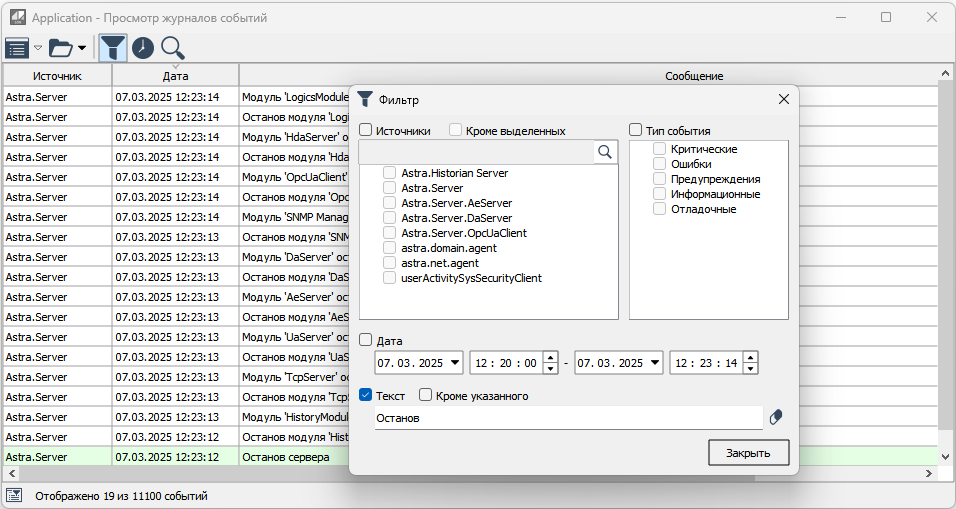Expand the folder icon dropdown arrow

click(x=82, y=48)
